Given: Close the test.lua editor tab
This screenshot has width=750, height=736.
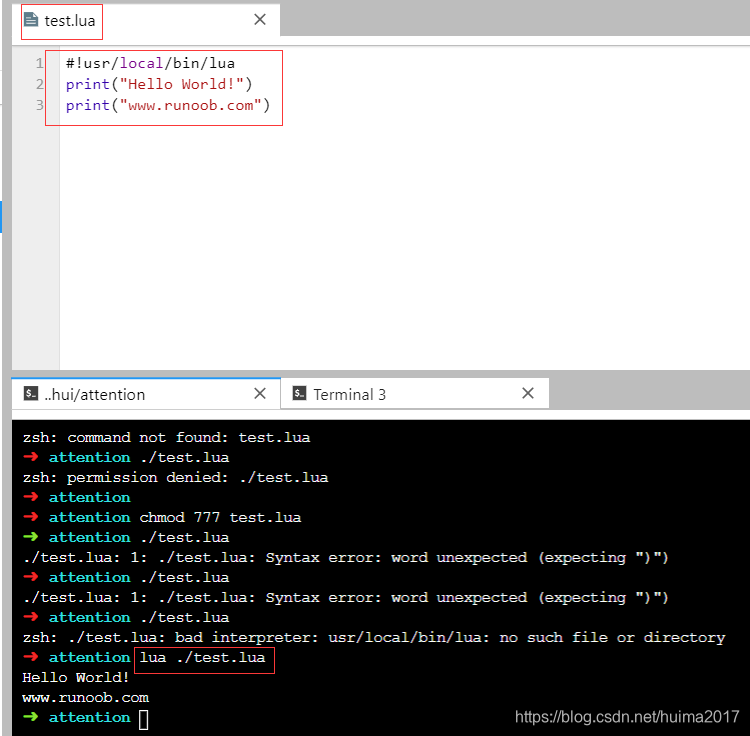Looking at the screenshot, I should tap(260, 20).
